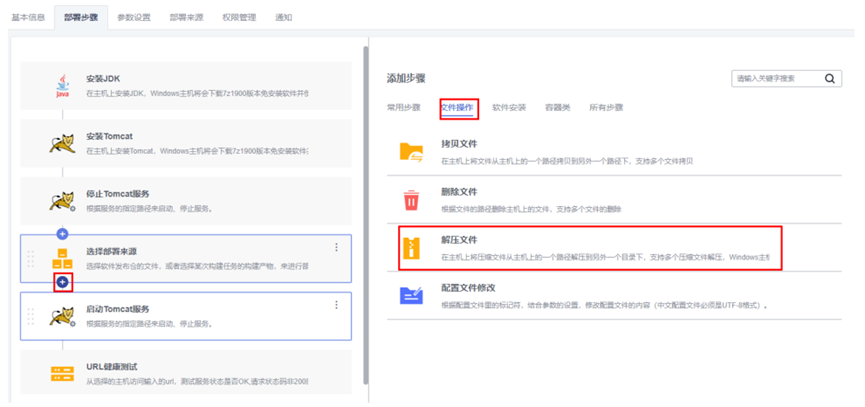Switch to the 基本信息 tab
The height and width of the screenshot is (407, 865).
click(x=28, y=18)
